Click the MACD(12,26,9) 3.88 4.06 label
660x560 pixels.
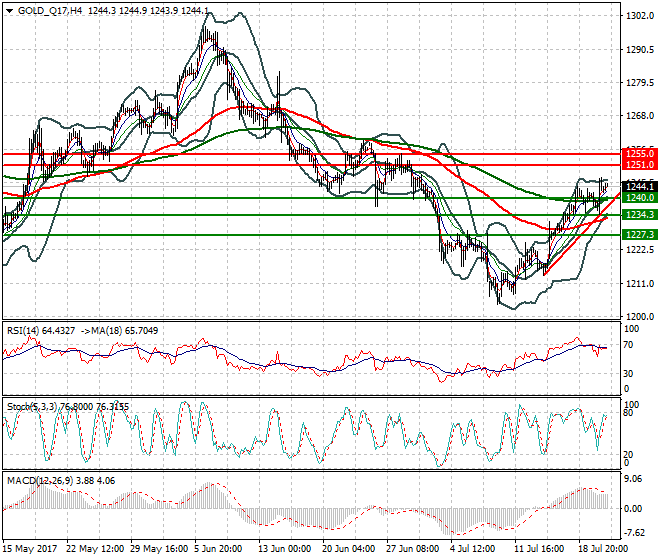click(x=61, y=480)
